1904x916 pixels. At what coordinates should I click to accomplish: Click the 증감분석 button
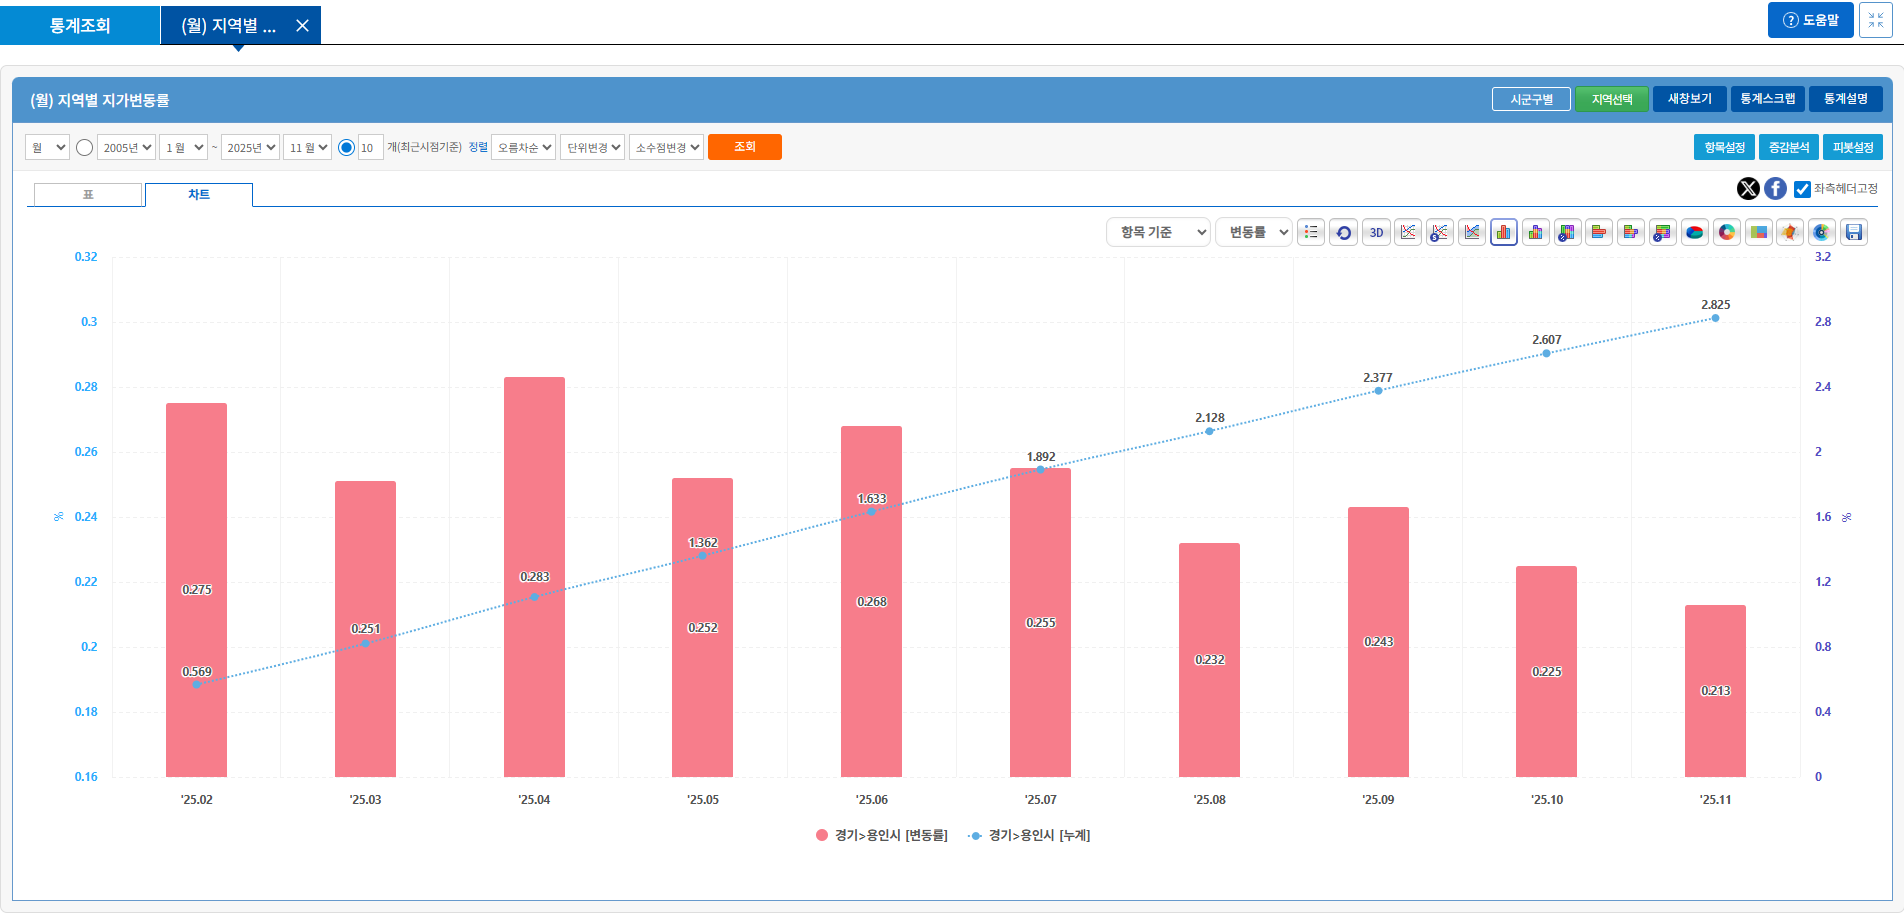pos(1789,147)
